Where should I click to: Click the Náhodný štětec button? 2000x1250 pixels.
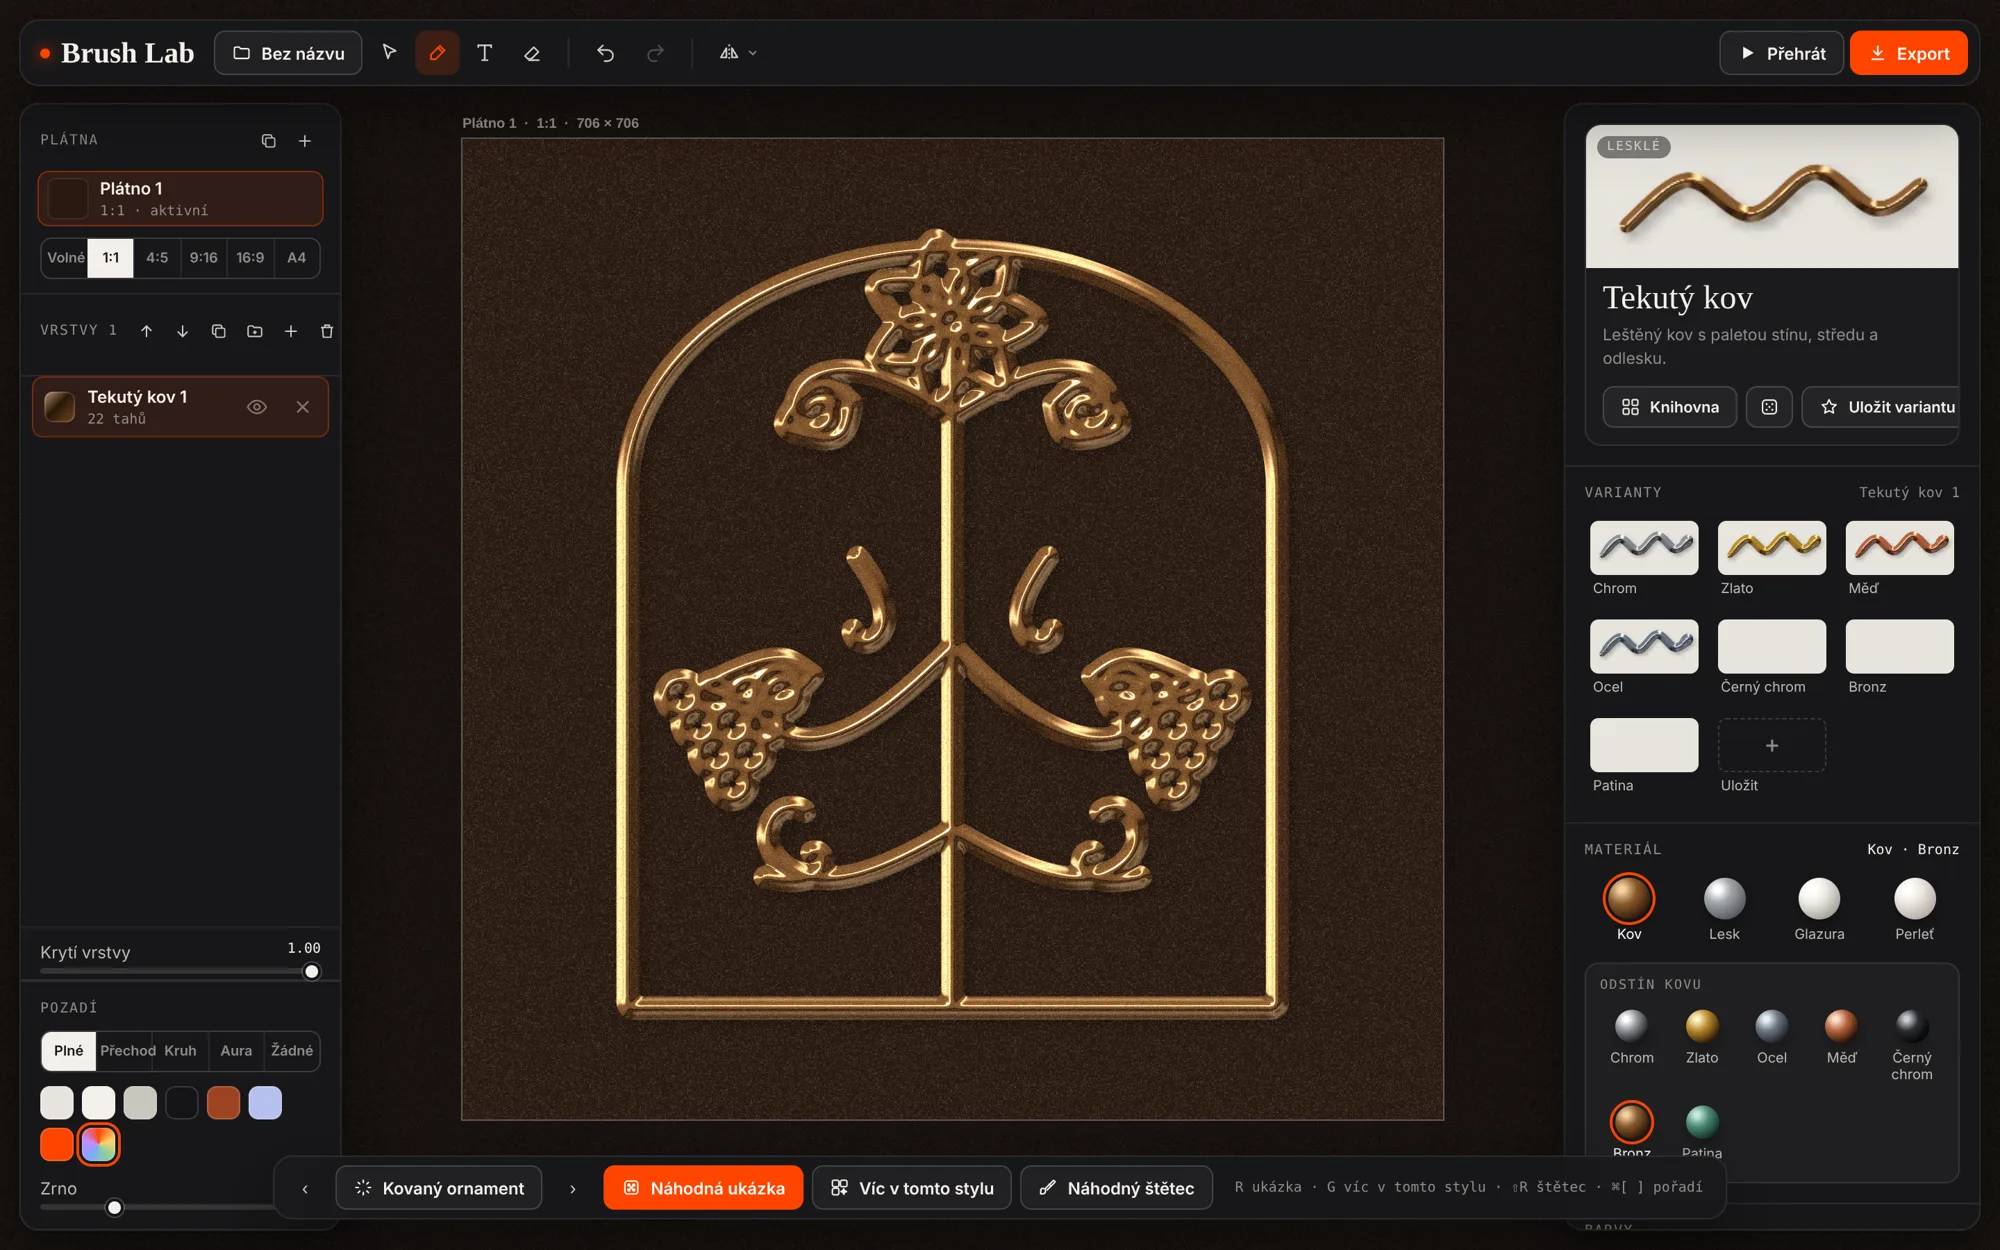1117,1188
